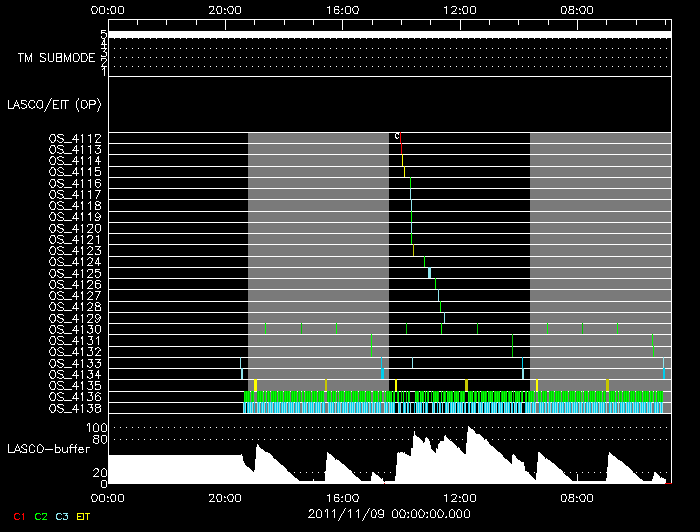Click the date 2011/11/09 timestamp text
This screenshot has width=700, height=532.
(386, 512)
